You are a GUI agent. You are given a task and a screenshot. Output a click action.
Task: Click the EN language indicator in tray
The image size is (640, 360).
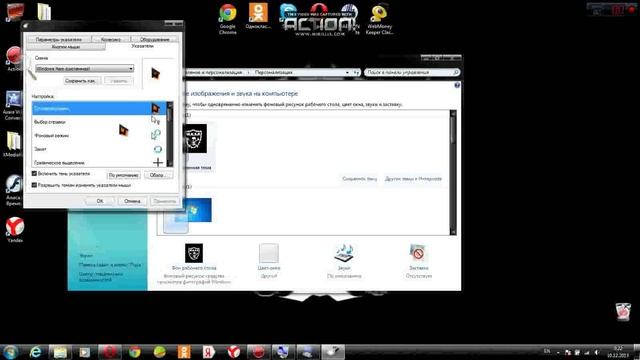[547, 351]
